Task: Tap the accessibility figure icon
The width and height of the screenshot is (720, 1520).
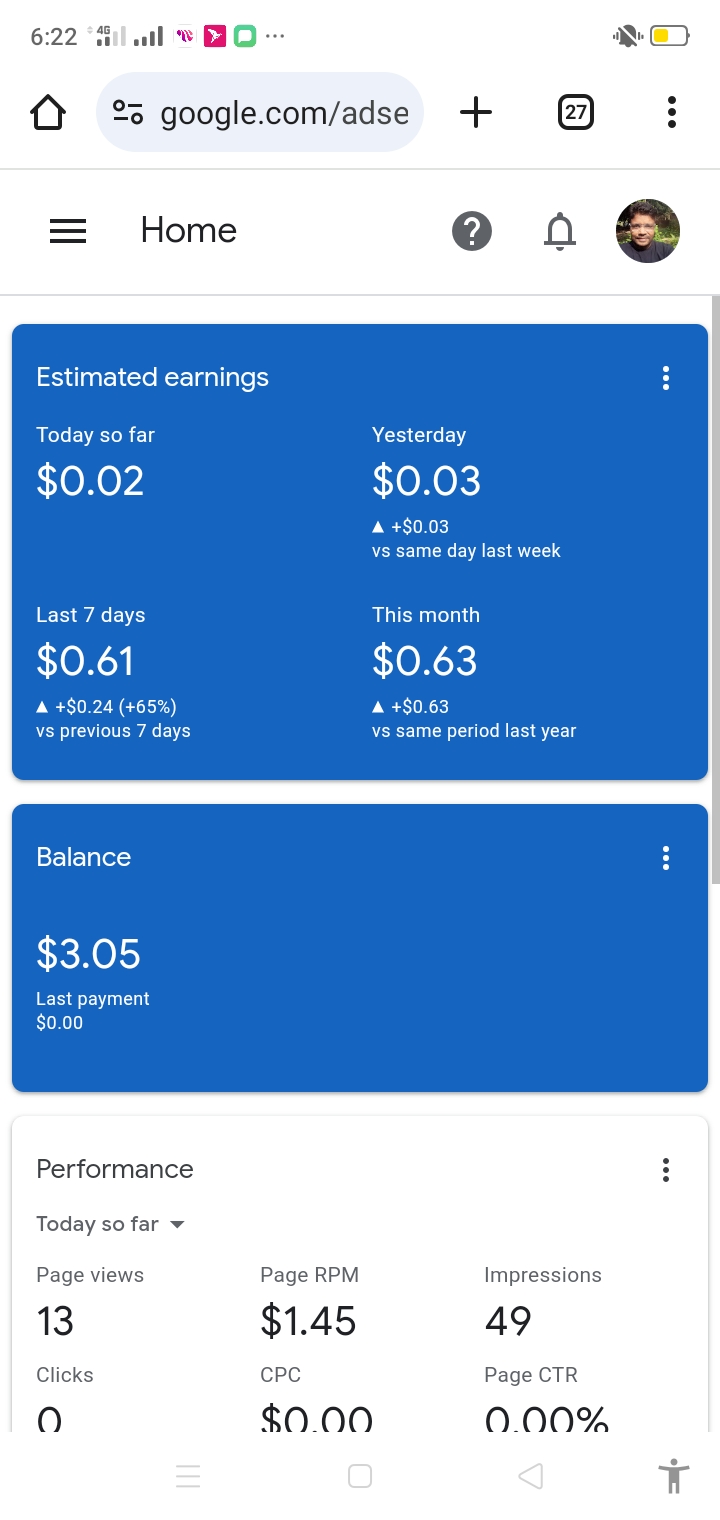Action: point(674,1476)
